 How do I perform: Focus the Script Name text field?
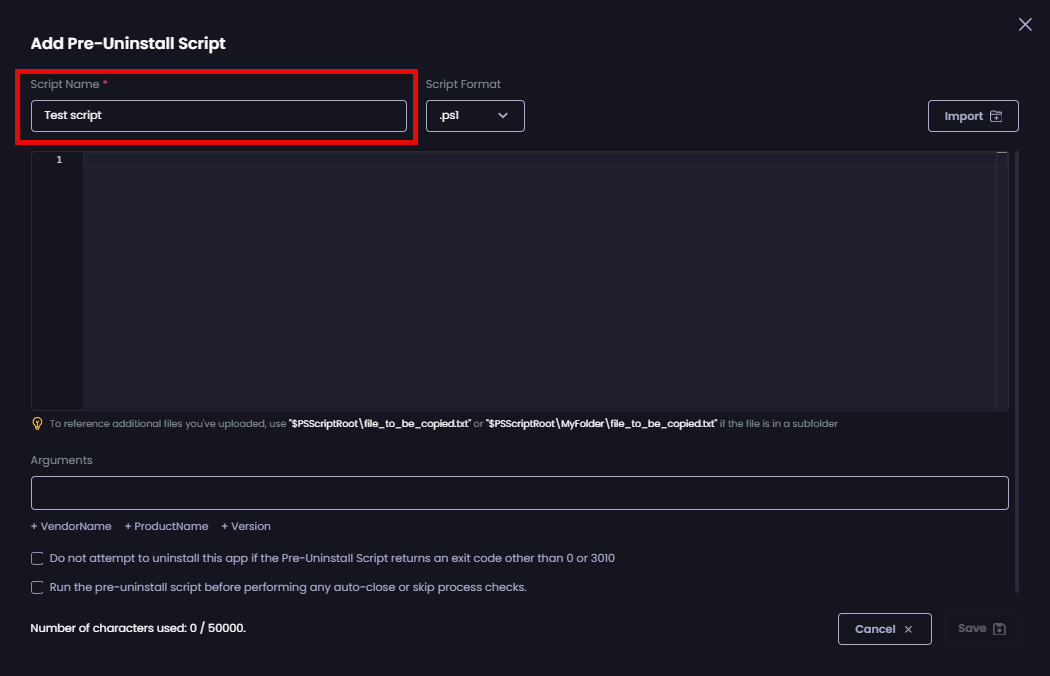point(218,116)
